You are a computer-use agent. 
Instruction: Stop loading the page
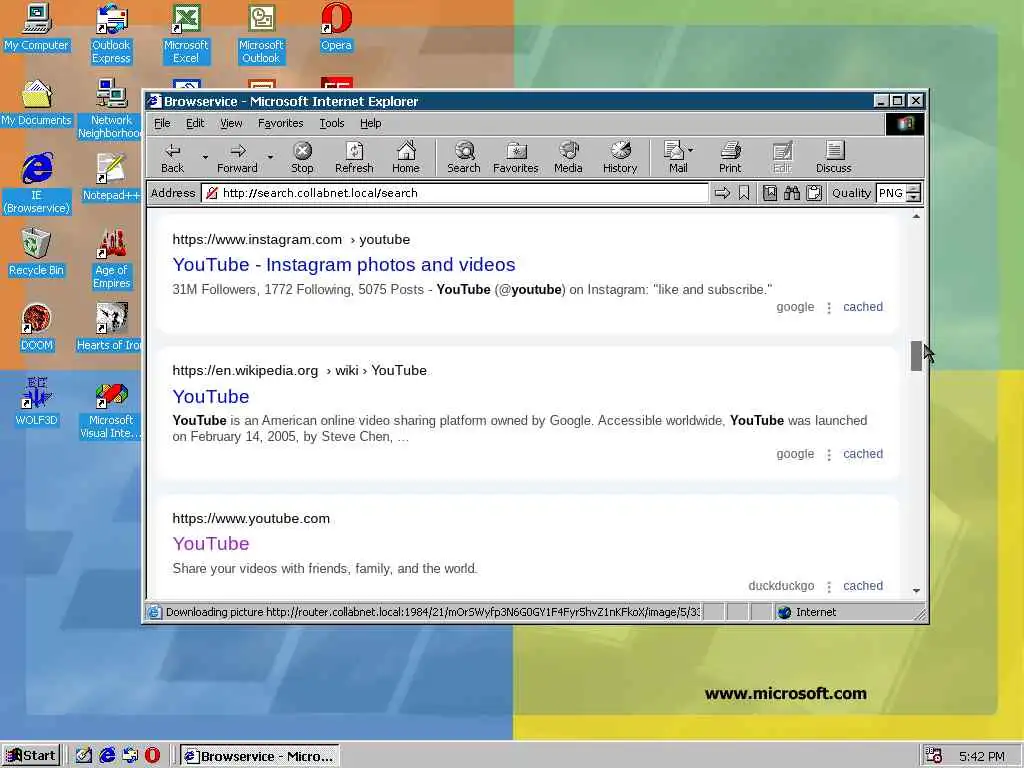coord(302,158)
